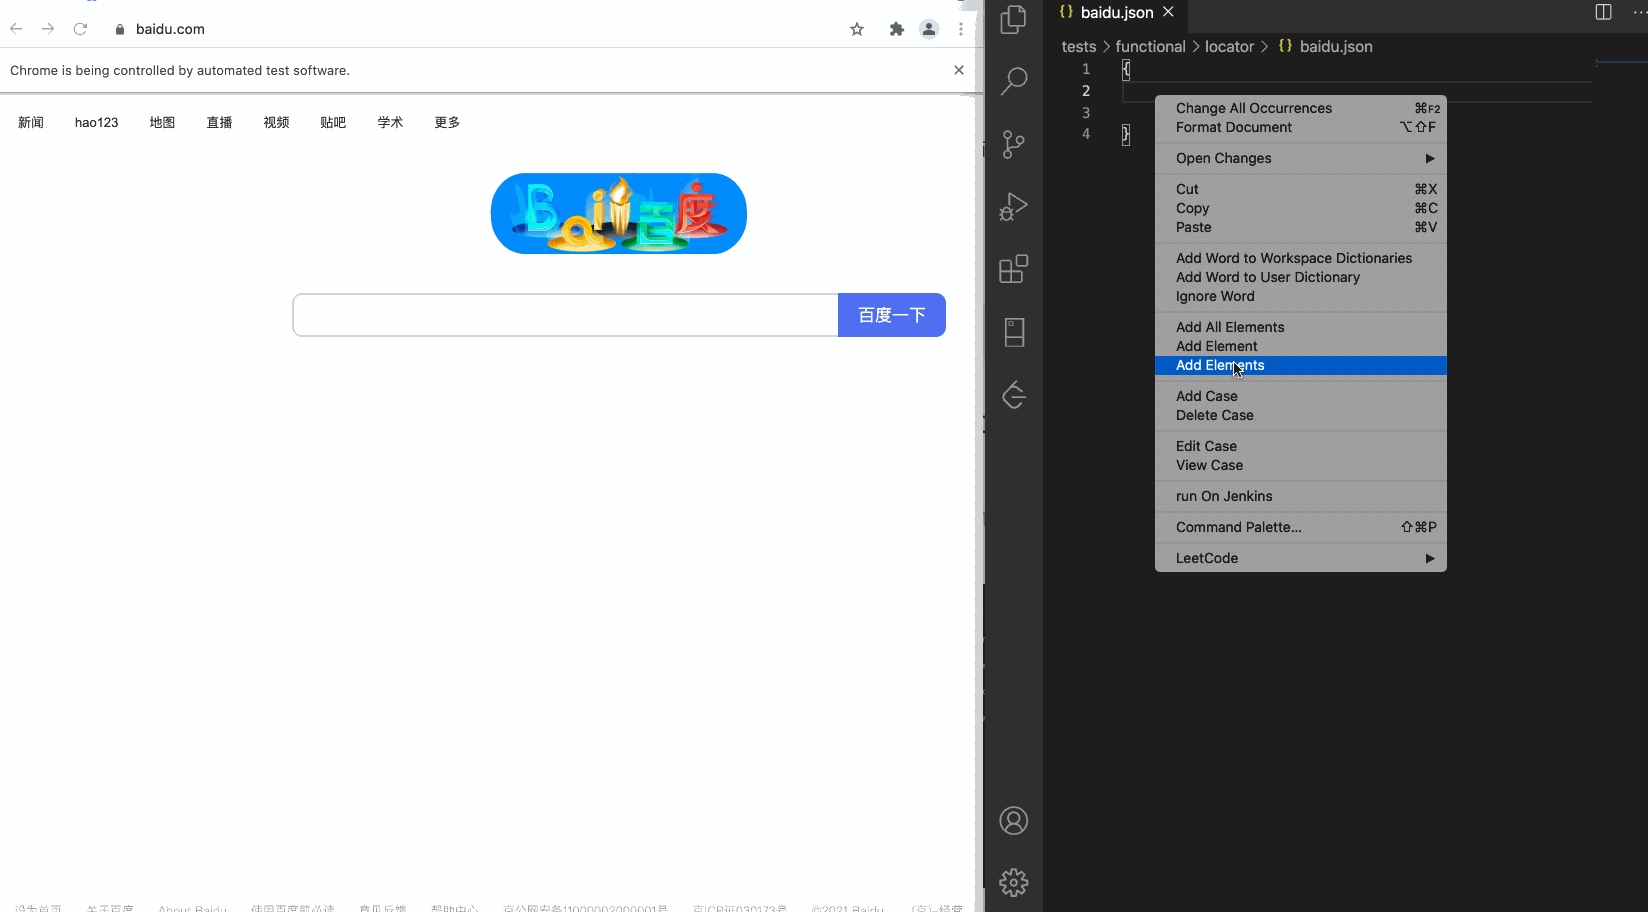
Task: Expand the LeetCode submenu
Action: (x=1301, y=558)
